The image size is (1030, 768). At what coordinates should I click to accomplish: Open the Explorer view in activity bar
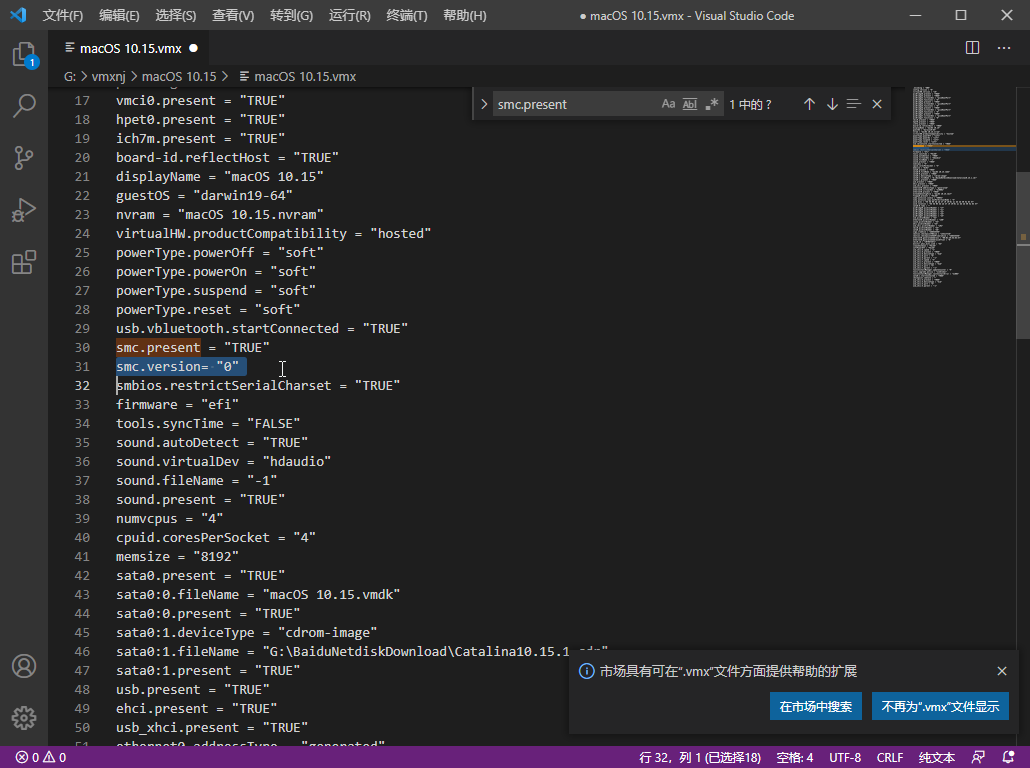(24, 55)
